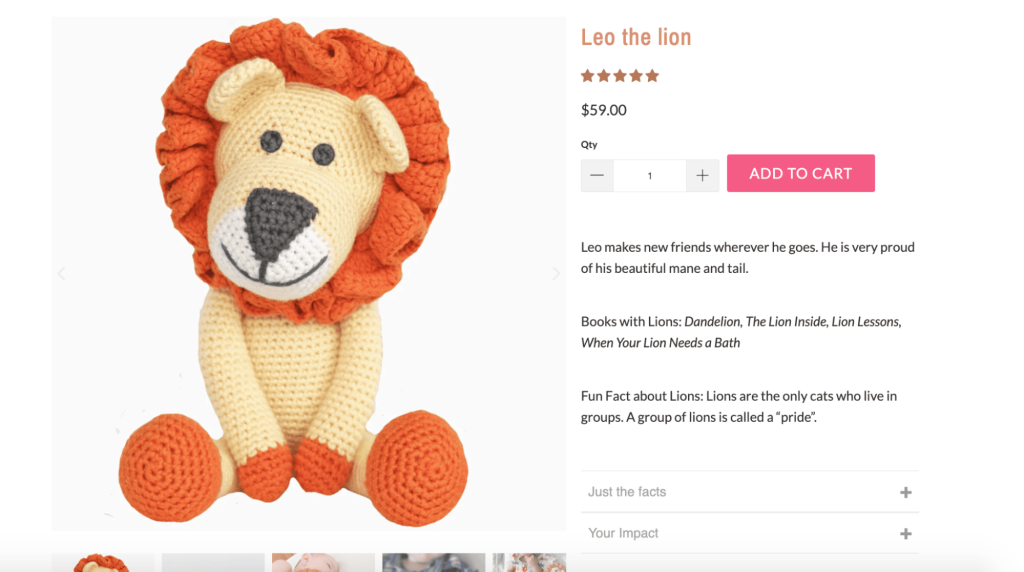Increase quantity with the plus button
Screen dimensions: 1024x572
point(702,176)
